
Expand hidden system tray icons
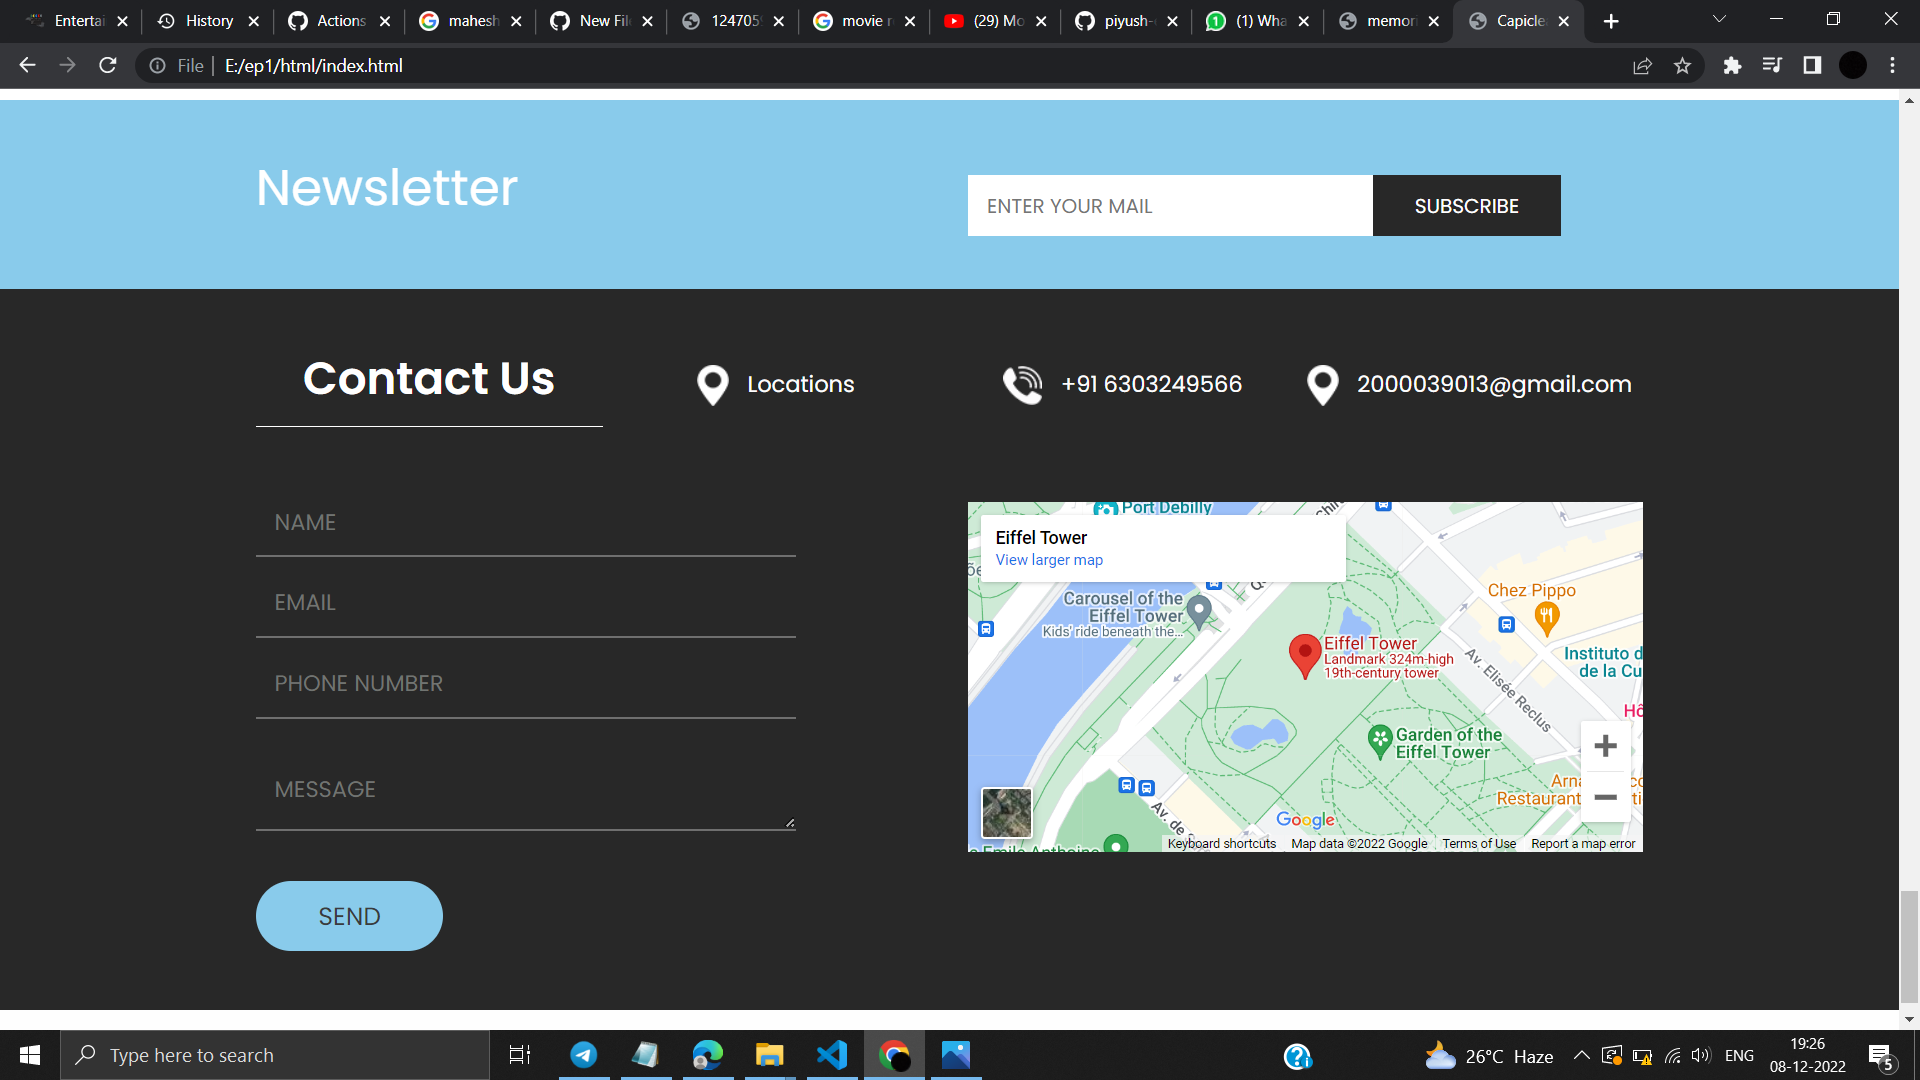point(1583,1055)
